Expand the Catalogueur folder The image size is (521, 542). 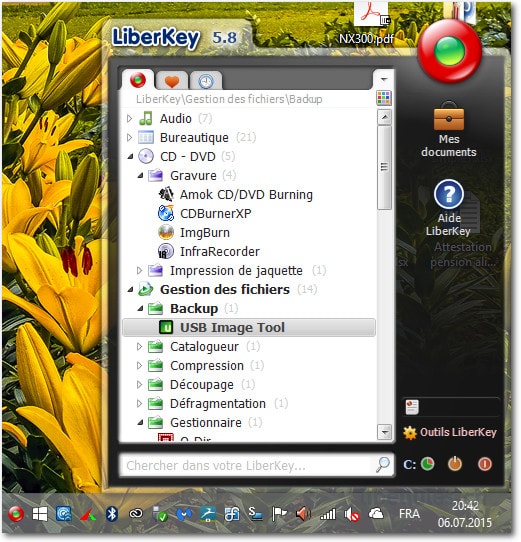pyautogui.click(x=140, y=346)
